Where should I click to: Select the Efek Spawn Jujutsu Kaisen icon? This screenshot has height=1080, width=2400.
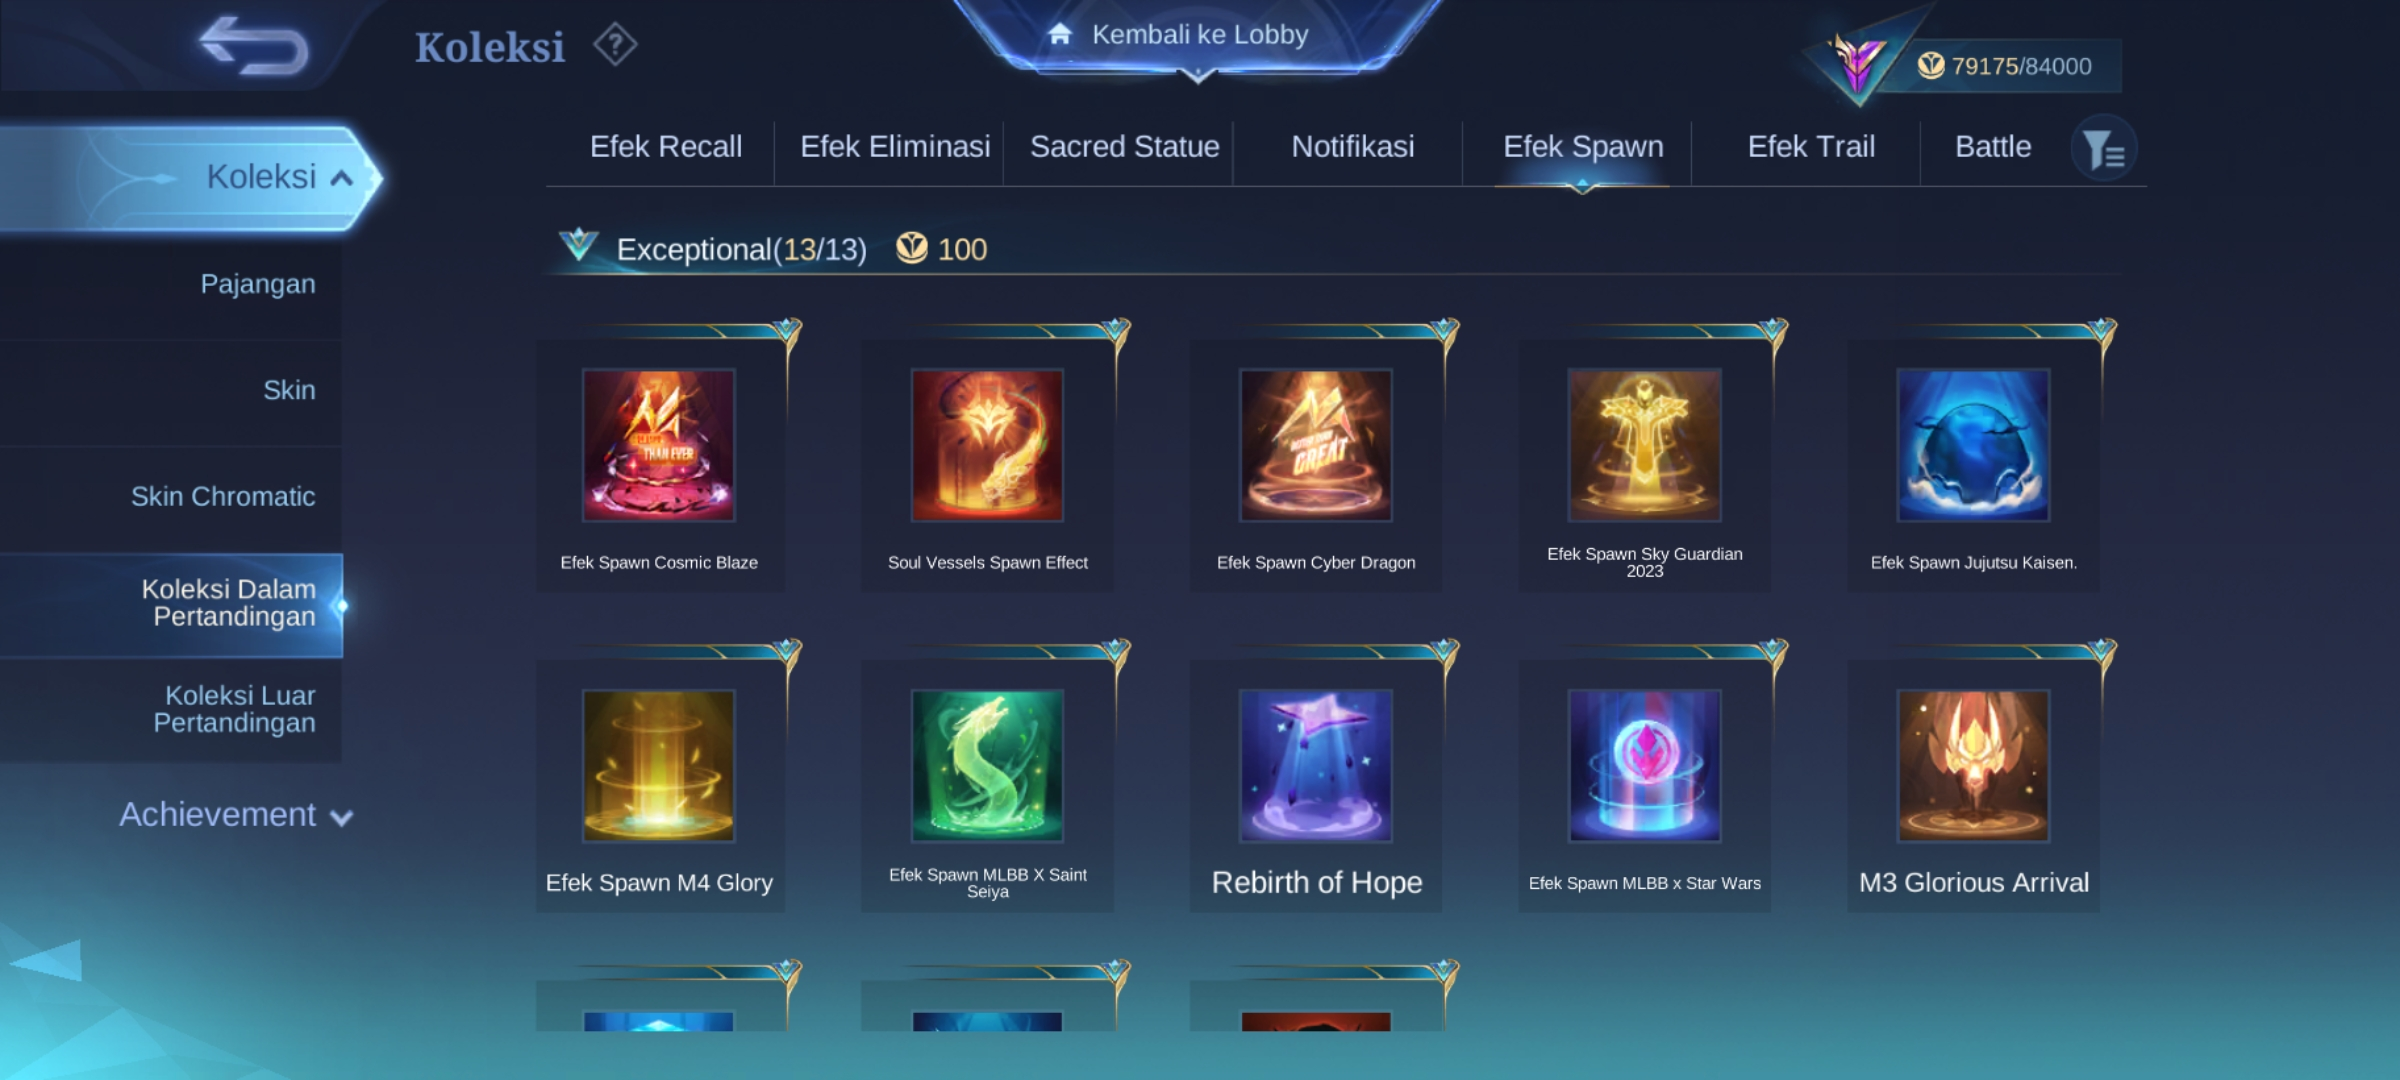click(1974, 445)
